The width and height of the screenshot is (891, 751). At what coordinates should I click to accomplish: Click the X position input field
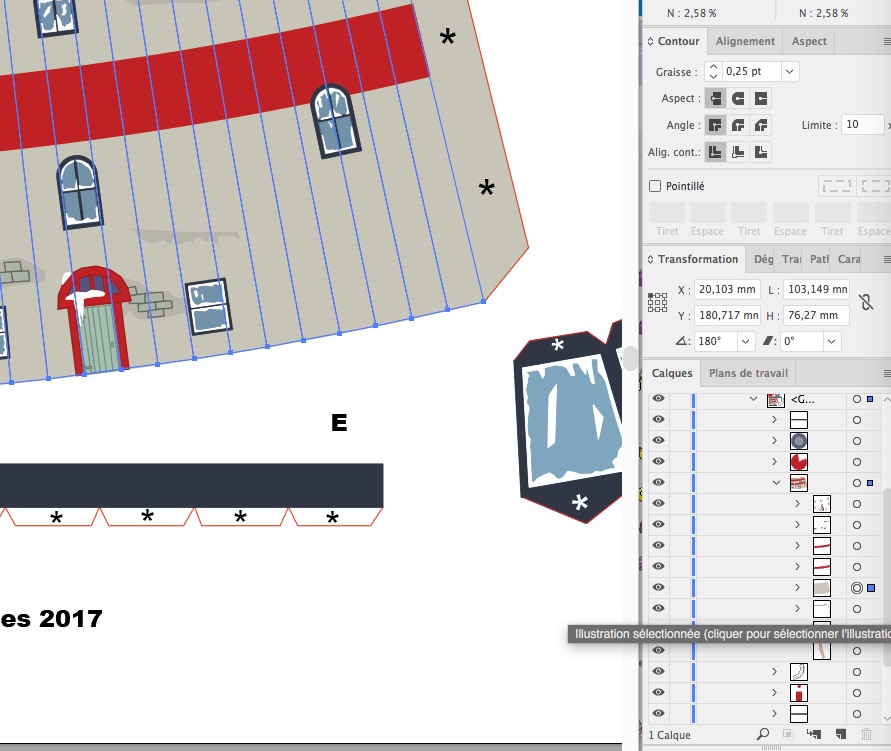[x=727, y=290]
